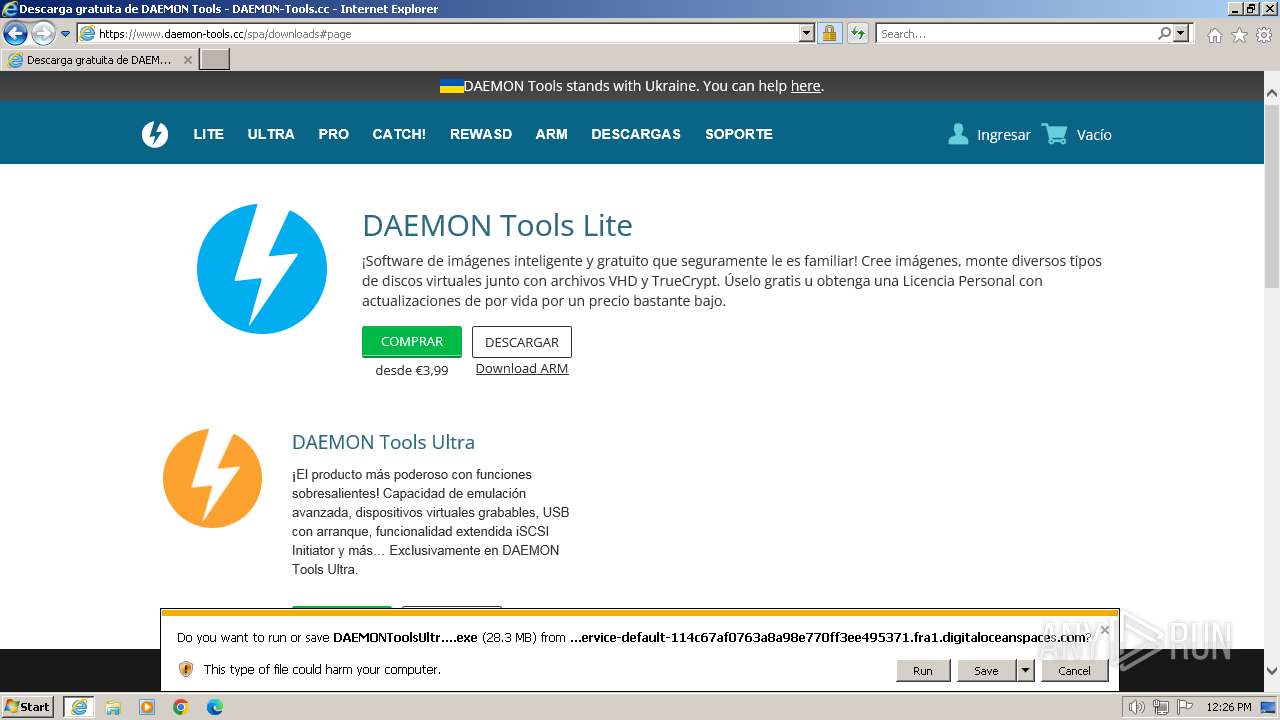Click the blue DAEMON Tools Lite logo

tap(262, 268)
